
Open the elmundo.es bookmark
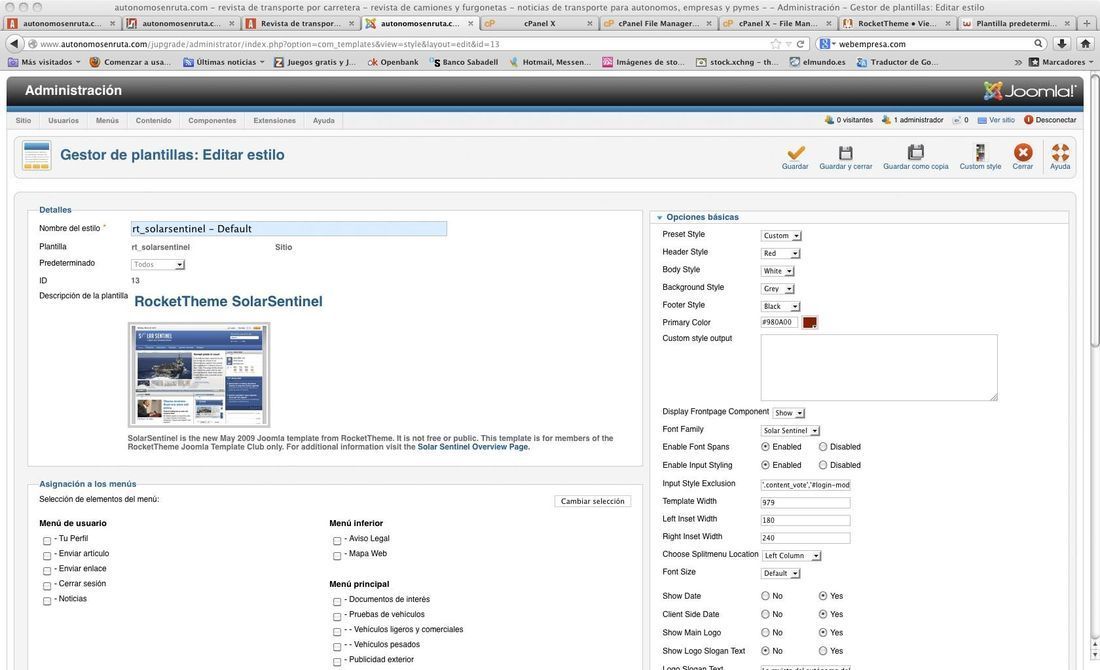pos(817,62)
